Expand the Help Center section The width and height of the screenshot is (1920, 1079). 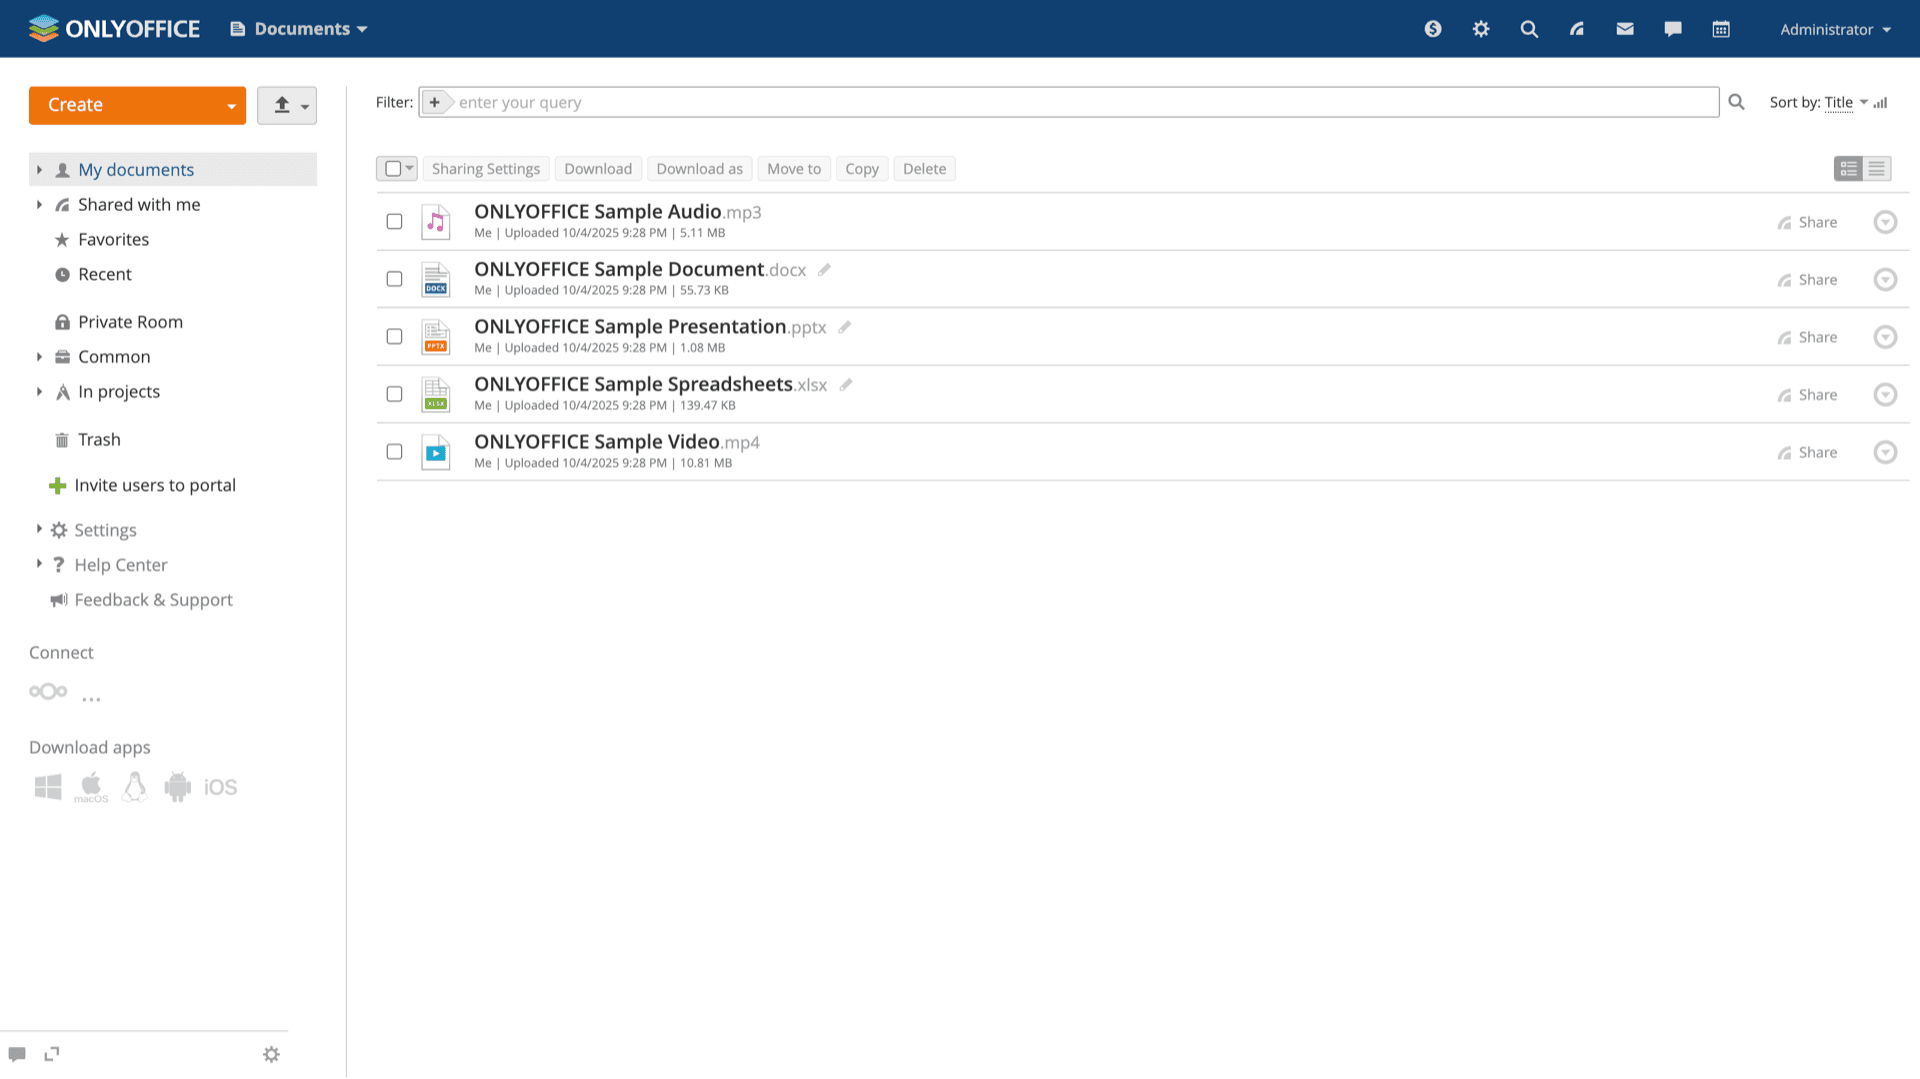click(x=39, y=564)
